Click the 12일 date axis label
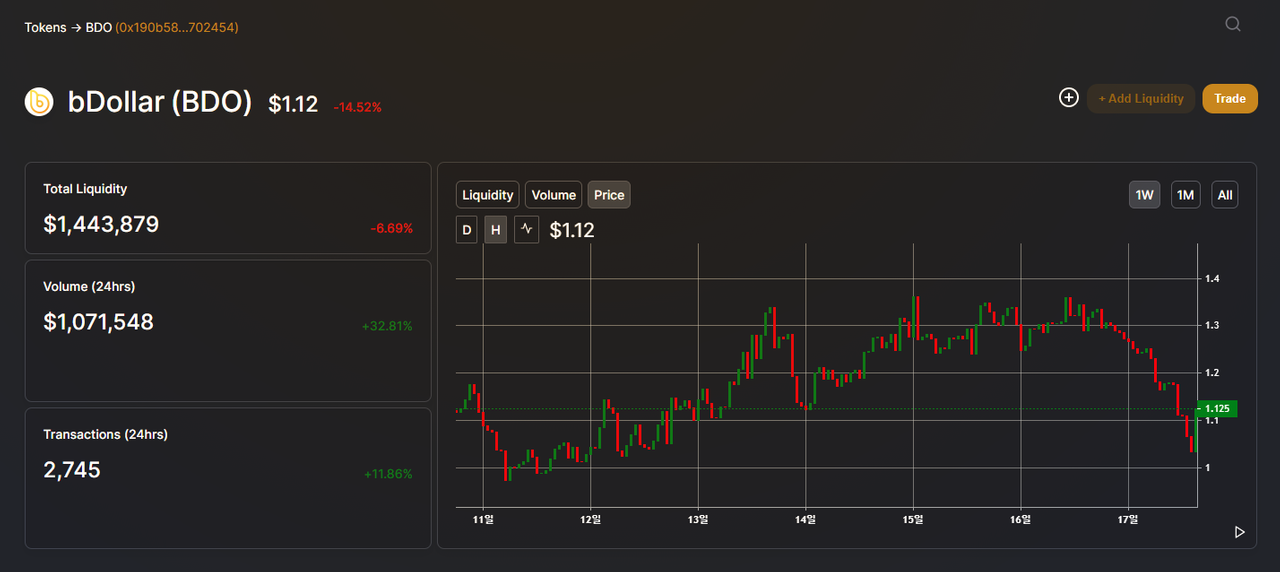Image resolution: width=1280 pixels, height=572 pixels. [x=591, y=519]
